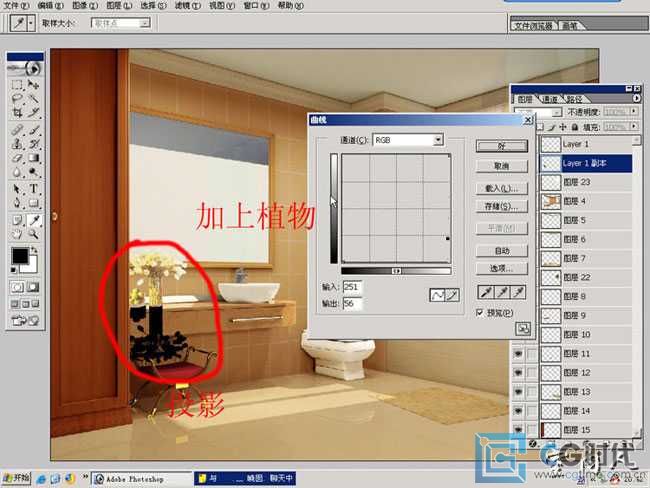Select the Magic Wand tool
The height and width of the screenshot is (488, 650).
[x=34, y=99]
